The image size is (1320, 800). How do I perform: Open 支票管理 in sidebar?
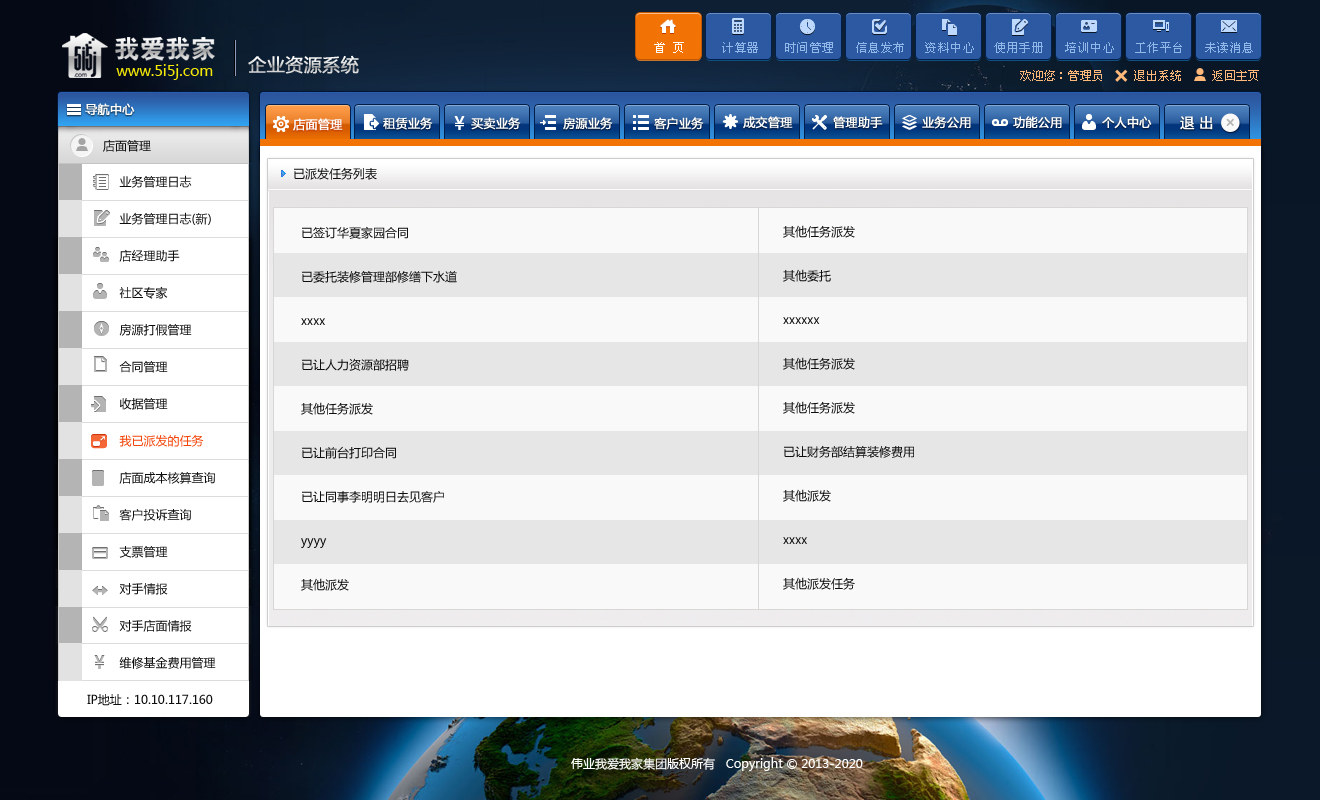pos(153,552)
